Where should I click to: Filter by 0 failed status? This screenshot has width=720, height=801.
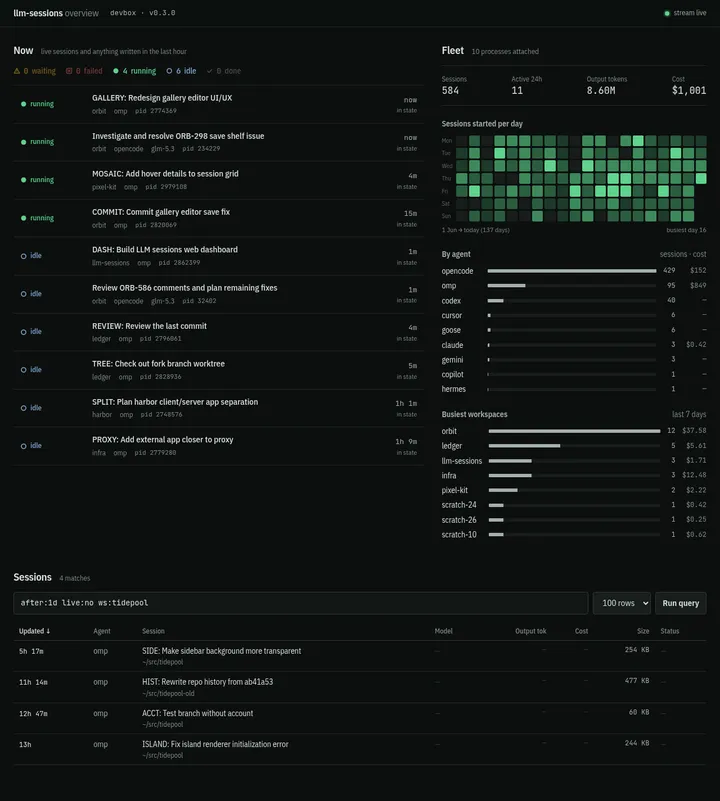pos(84,71)
